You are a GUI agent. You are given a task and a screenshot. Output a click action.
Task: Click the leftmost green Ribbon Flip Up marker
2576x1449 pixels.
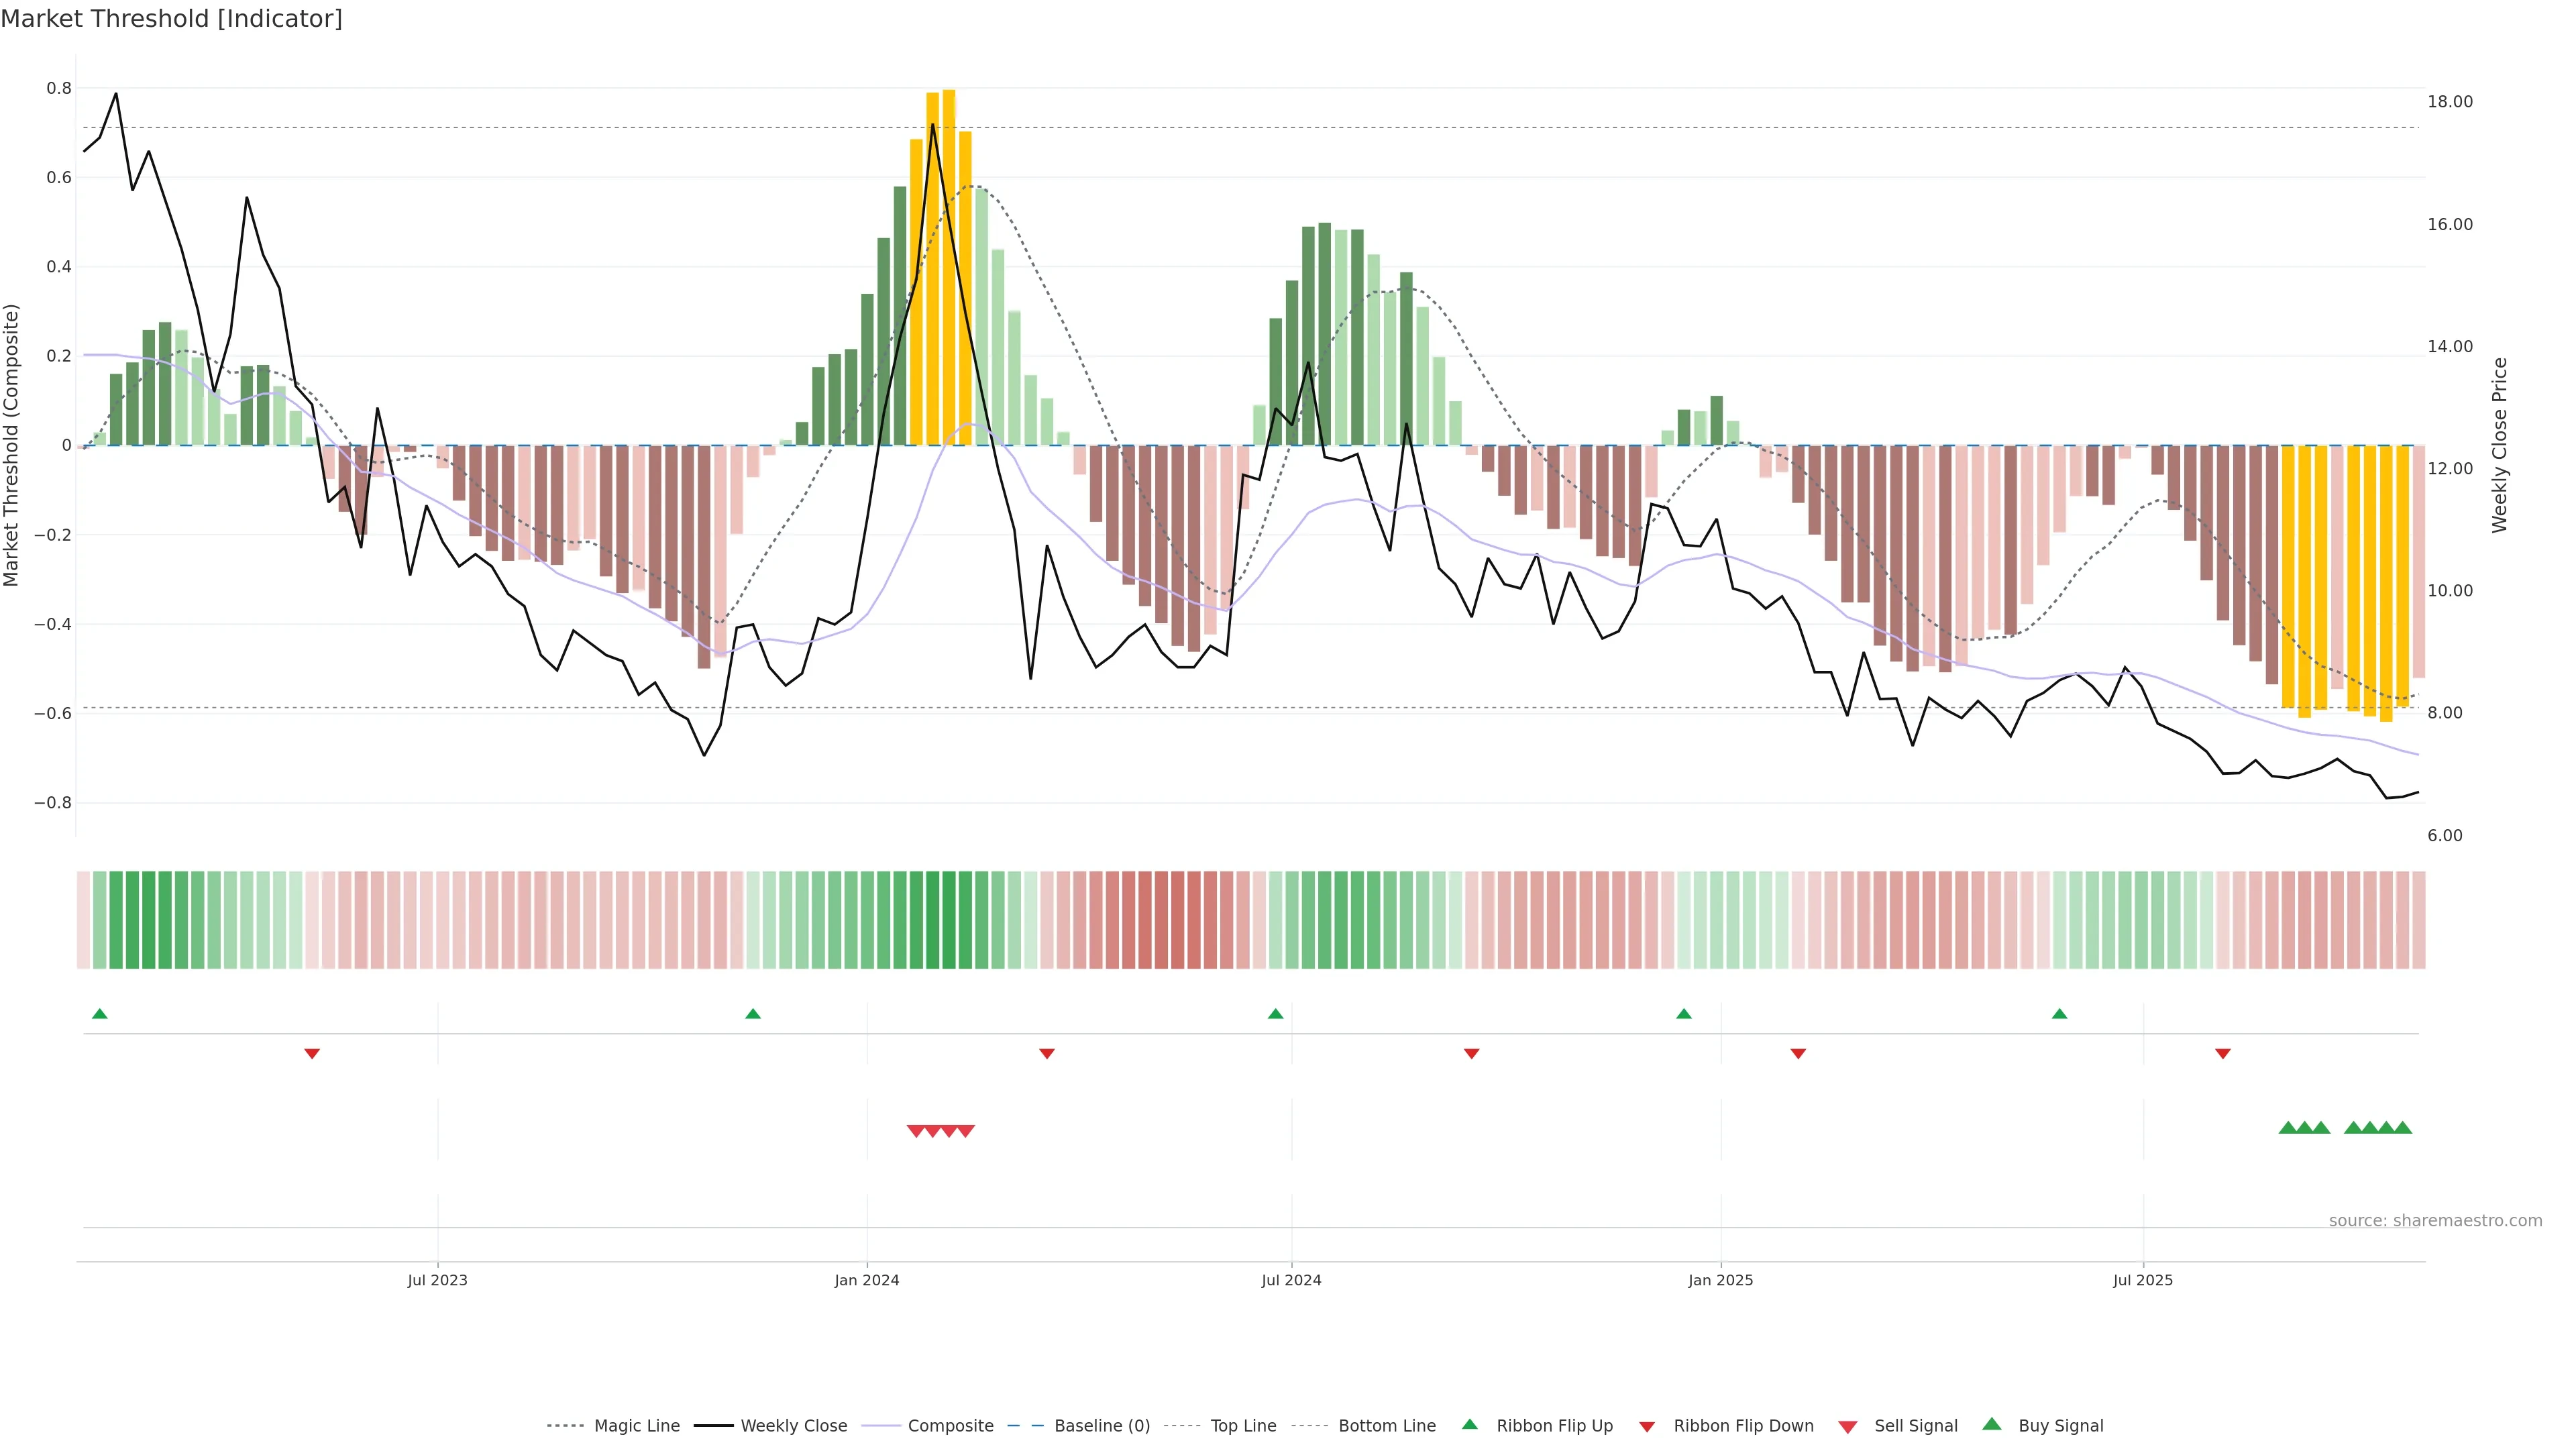(x=99, y=1014)
